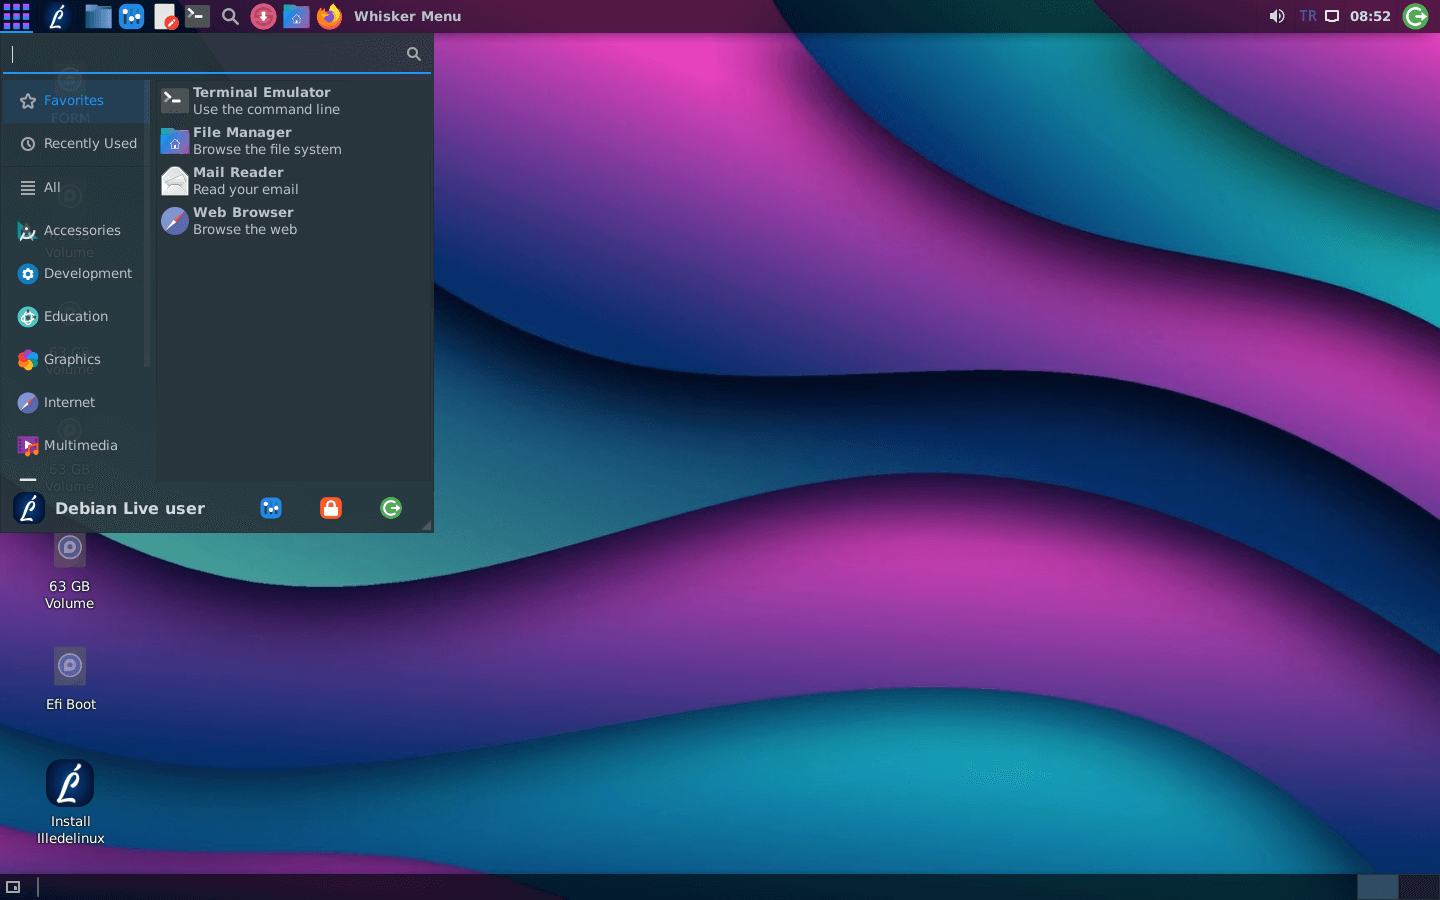Launch Terminal Emulator from favorites
This screenshot has height=900, width=1440.
294,101
